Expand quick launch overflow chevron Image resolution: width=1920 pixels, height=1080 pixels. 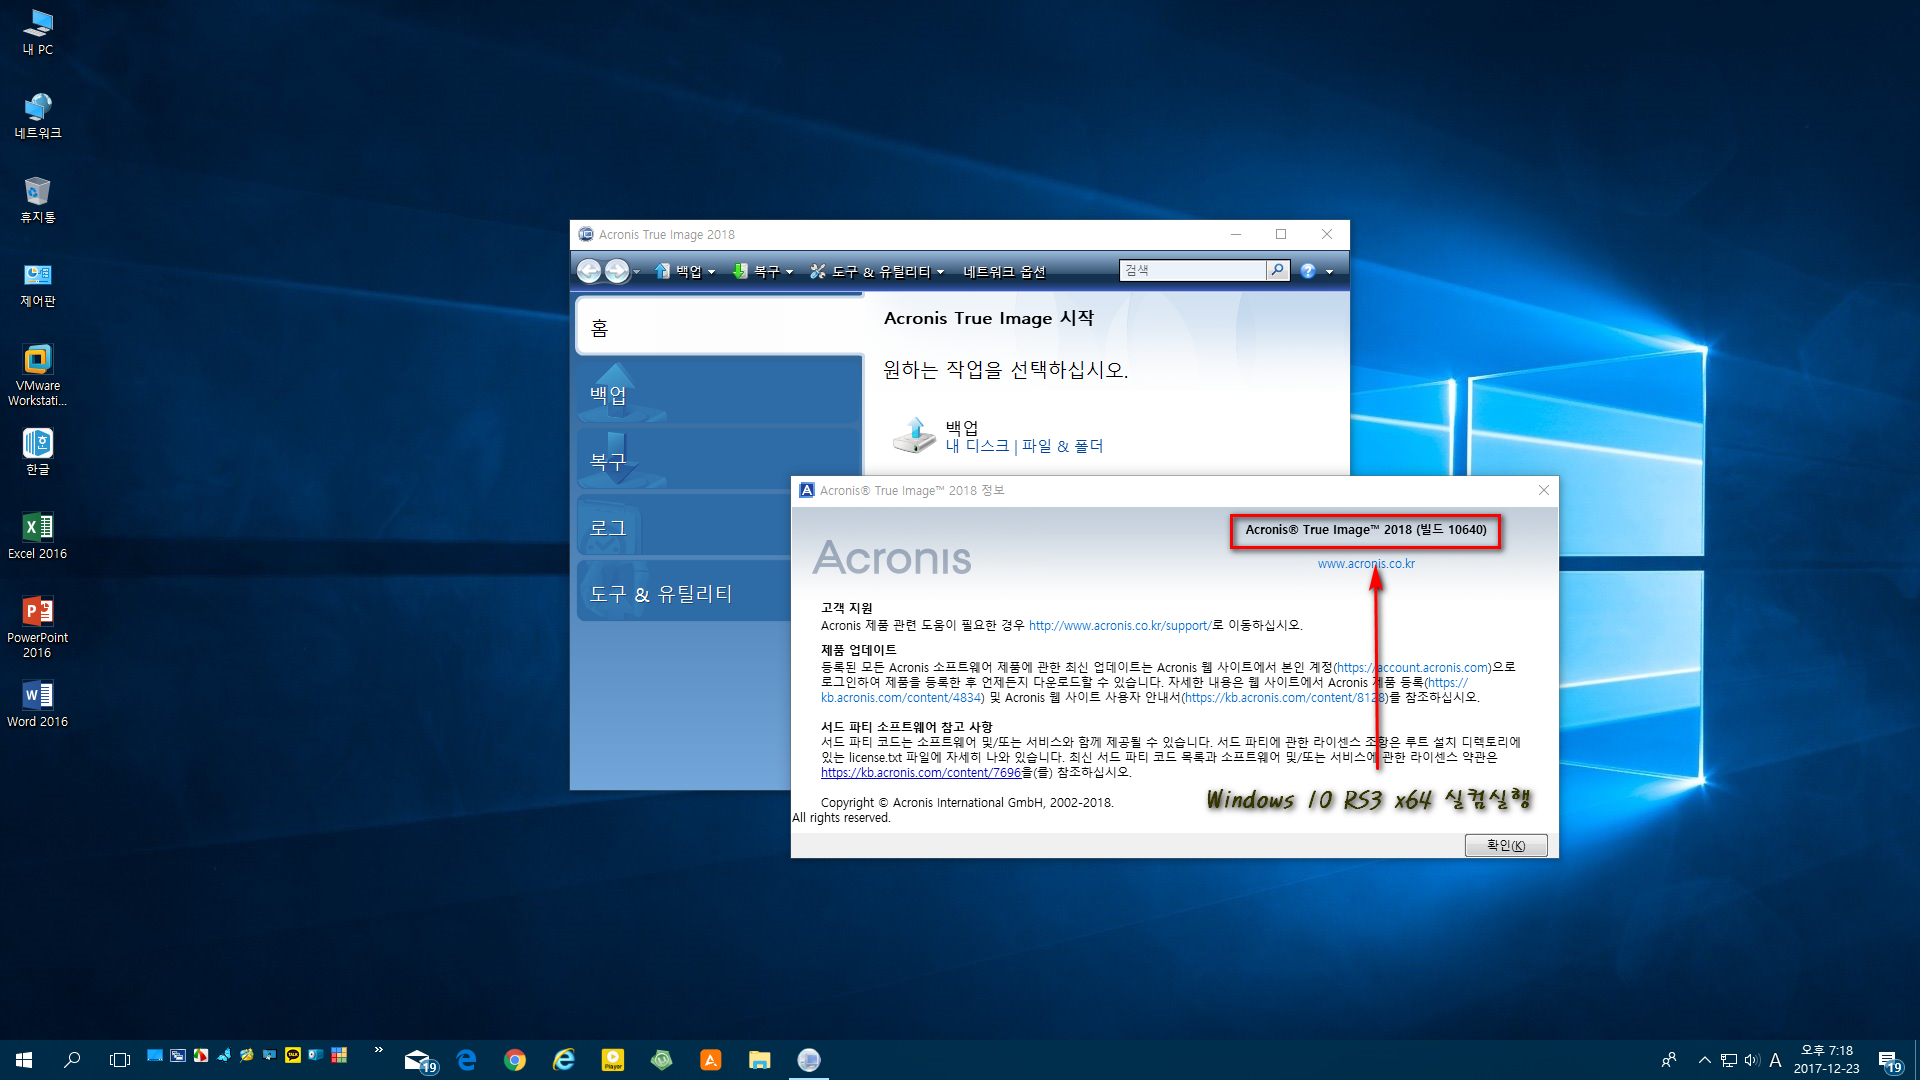pos(378,1050)
